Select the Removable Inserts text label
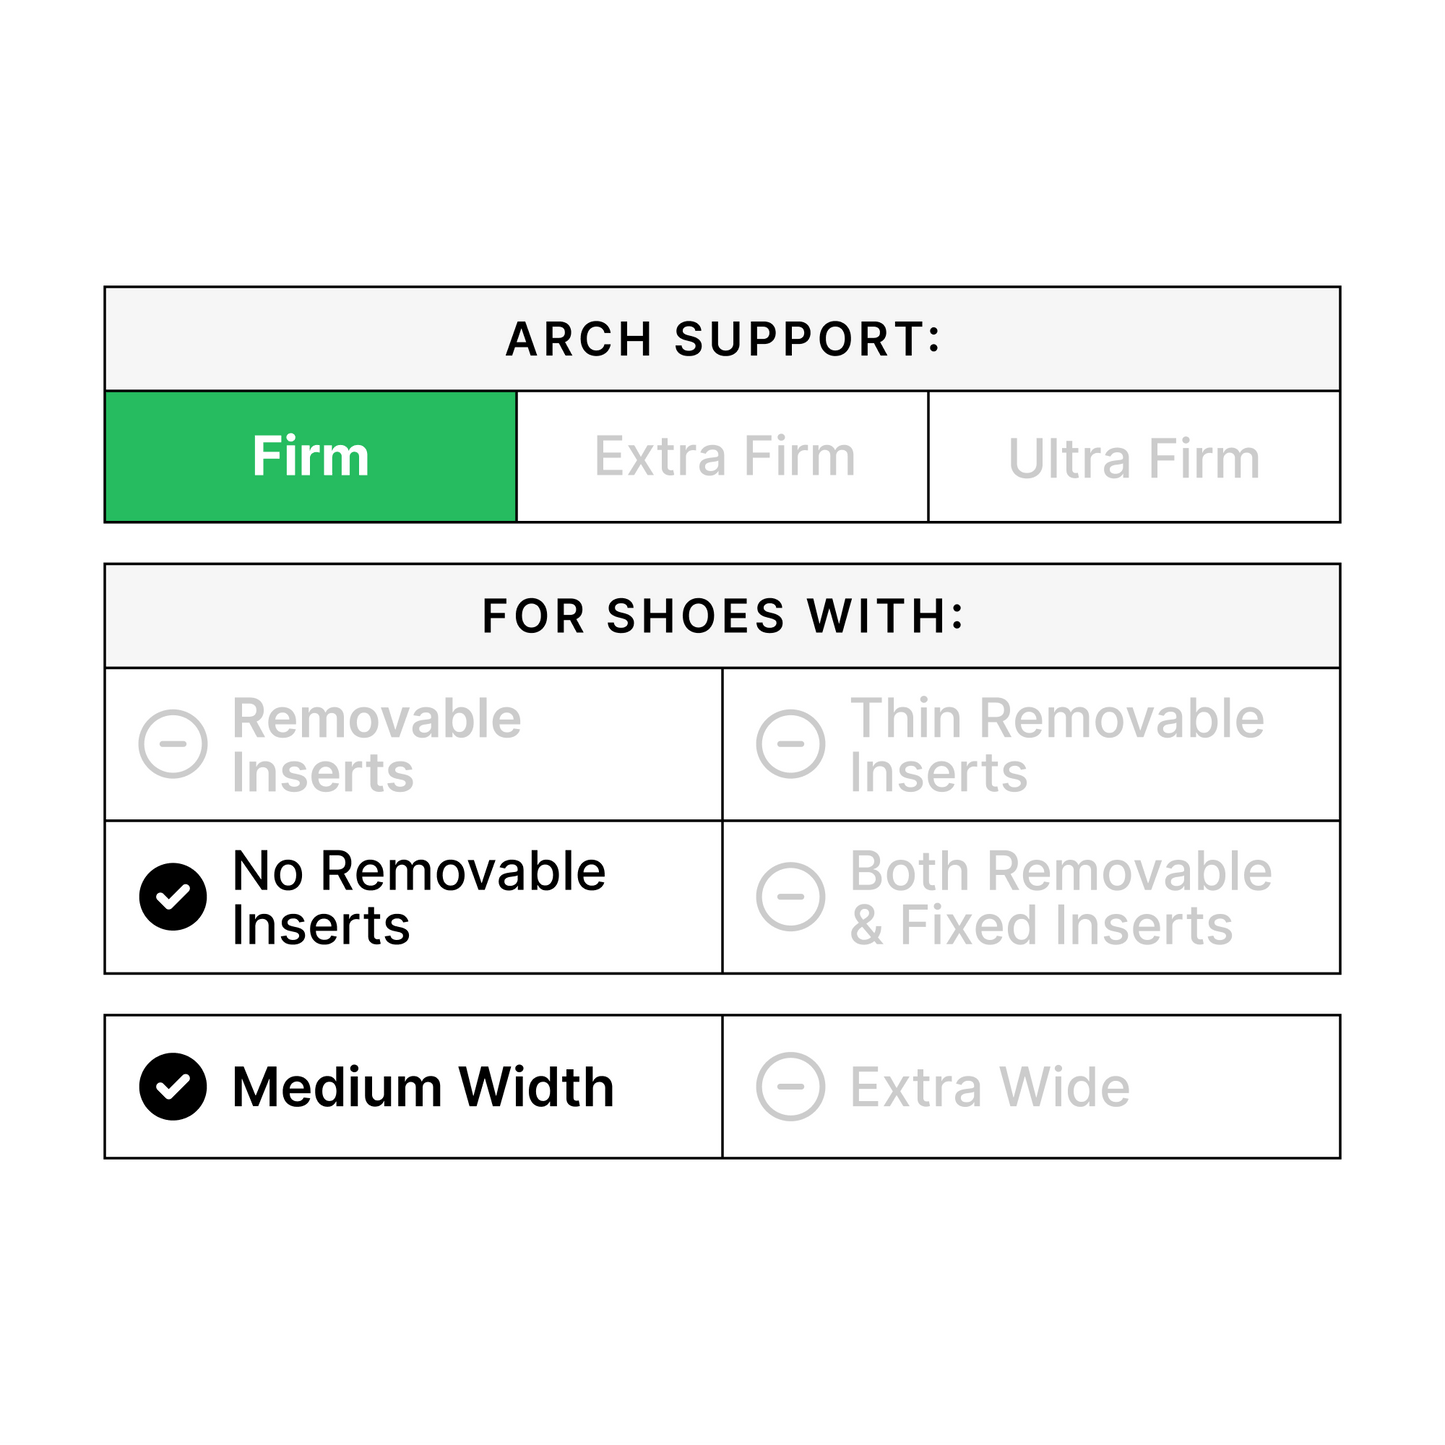Screen dimensions: 1445x1445 [x=376, y=746]
